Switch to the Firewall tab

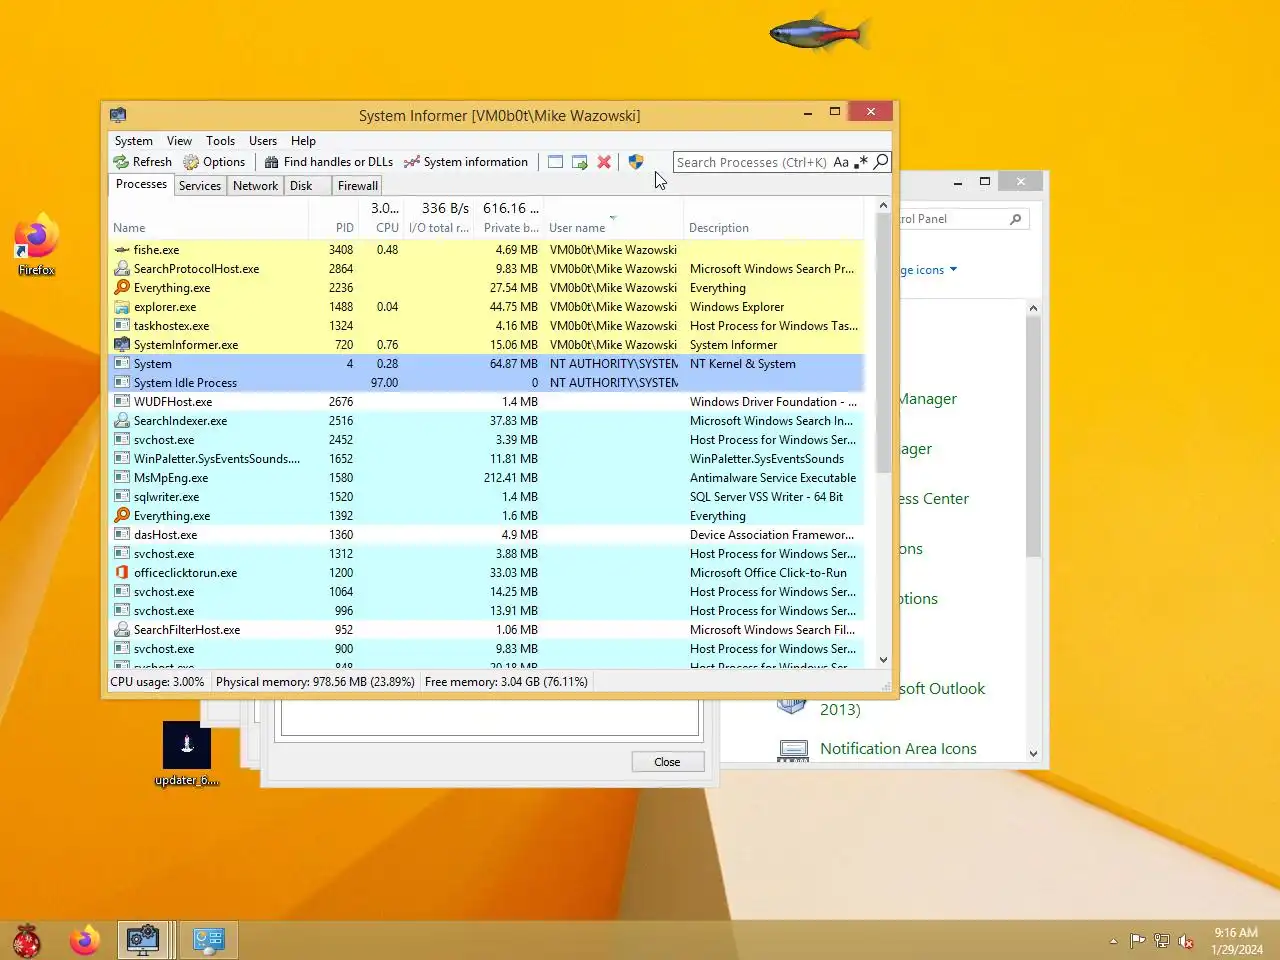tap(357, 186)
